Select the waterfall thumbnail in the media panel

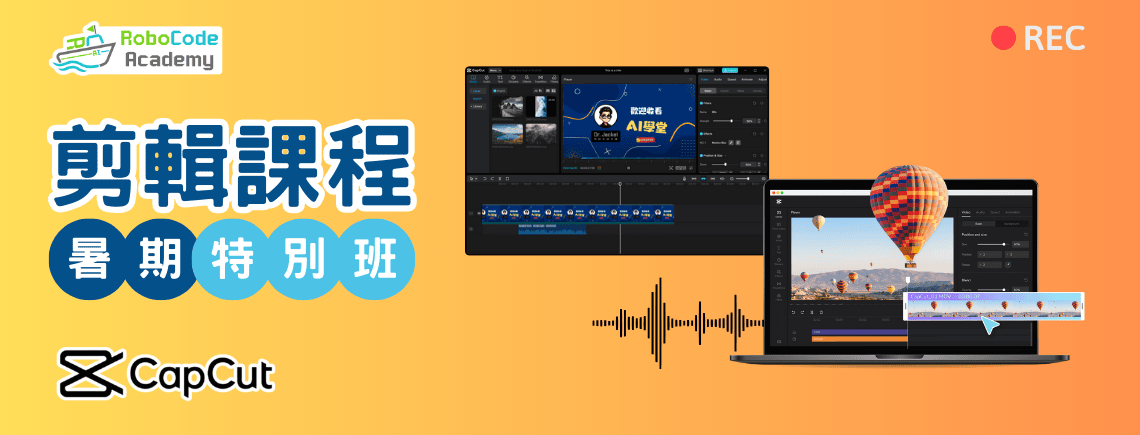[x=539, y=105]
